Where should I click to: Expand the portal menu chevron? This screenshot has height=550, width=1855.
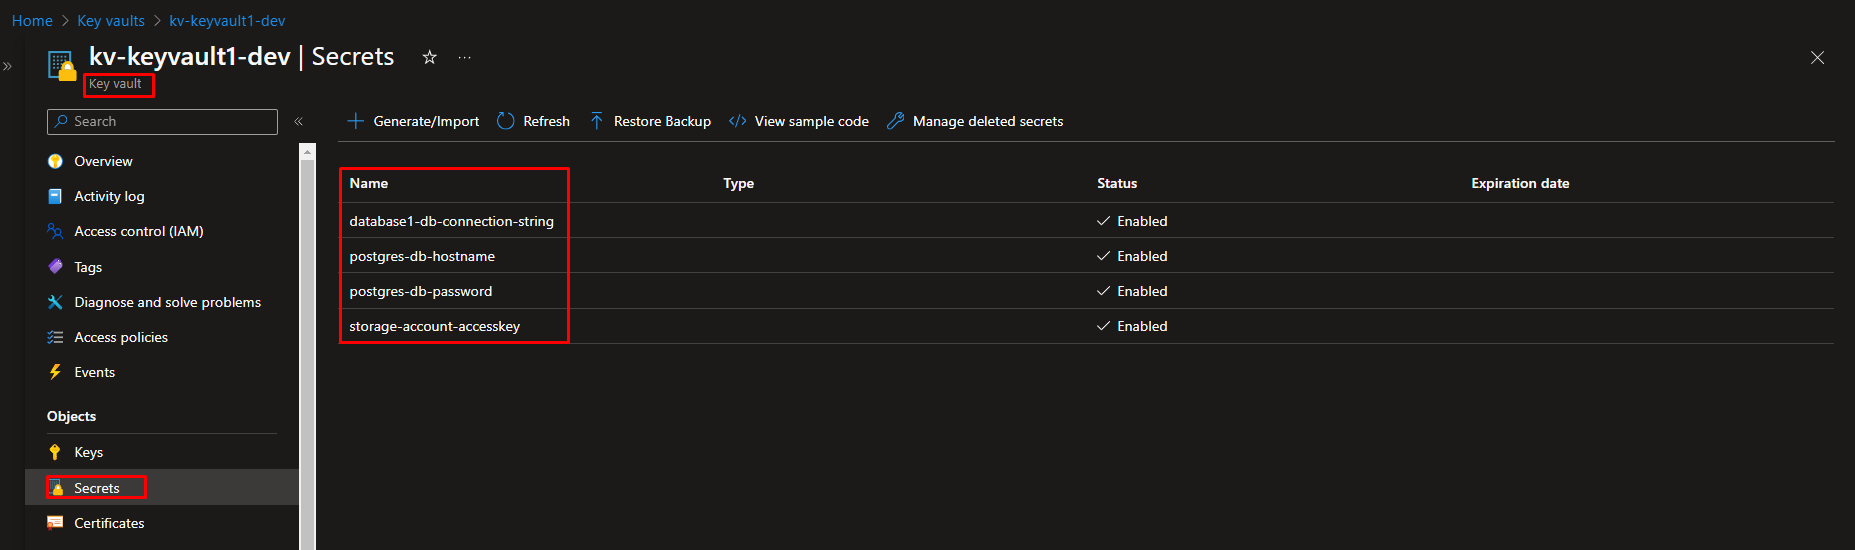7,66
